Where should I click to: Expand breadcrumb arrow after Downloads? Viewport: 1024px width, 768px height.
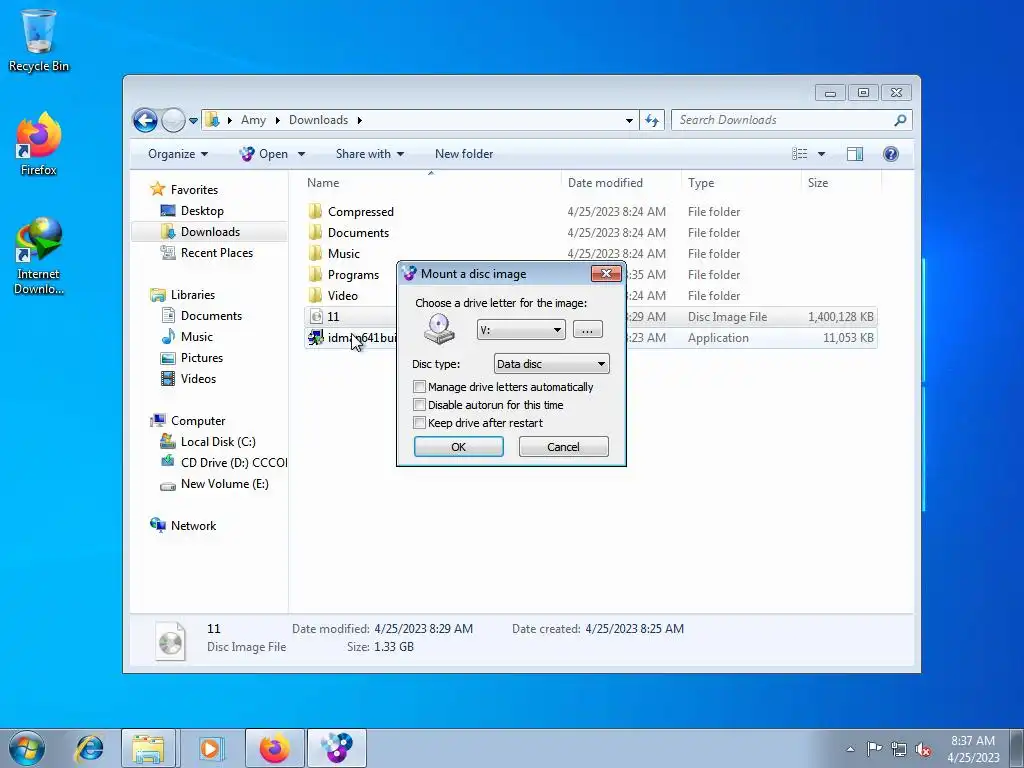(x=359, y=120)
